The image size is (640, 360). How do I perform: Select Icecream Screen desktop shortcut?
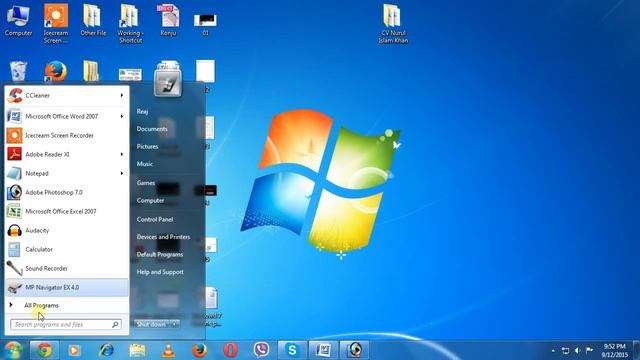pyautogui.click(x=56, y=23)
